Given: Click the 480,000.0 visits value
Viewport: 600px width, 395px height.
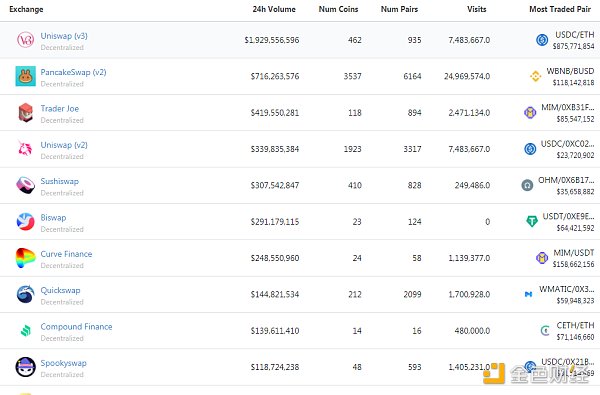Looking at the screenshot, I should coord(472,331).
